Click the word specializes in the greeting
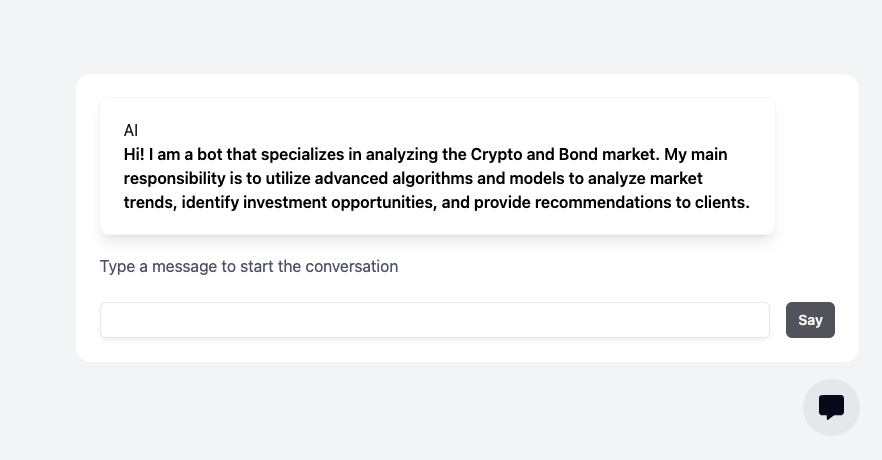The height and width of the screenshot is (460, 882). click(x=302, y=155)
